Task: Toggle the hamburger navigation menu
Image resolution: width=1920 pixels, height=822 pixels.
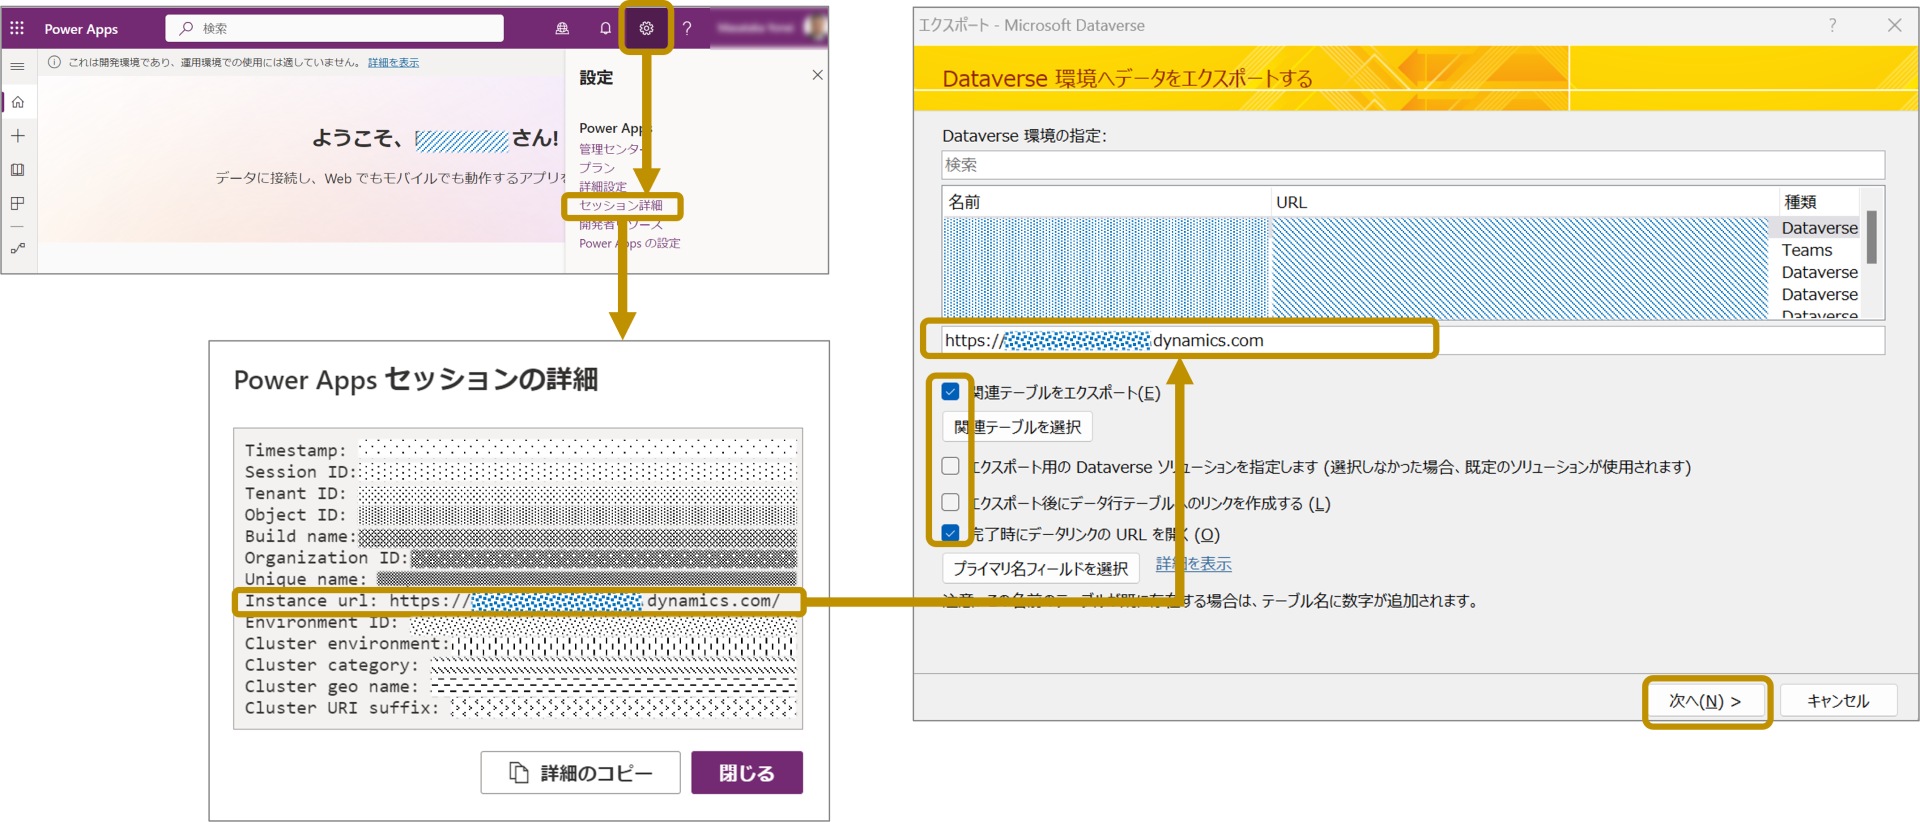Action: tap(18, 66)
